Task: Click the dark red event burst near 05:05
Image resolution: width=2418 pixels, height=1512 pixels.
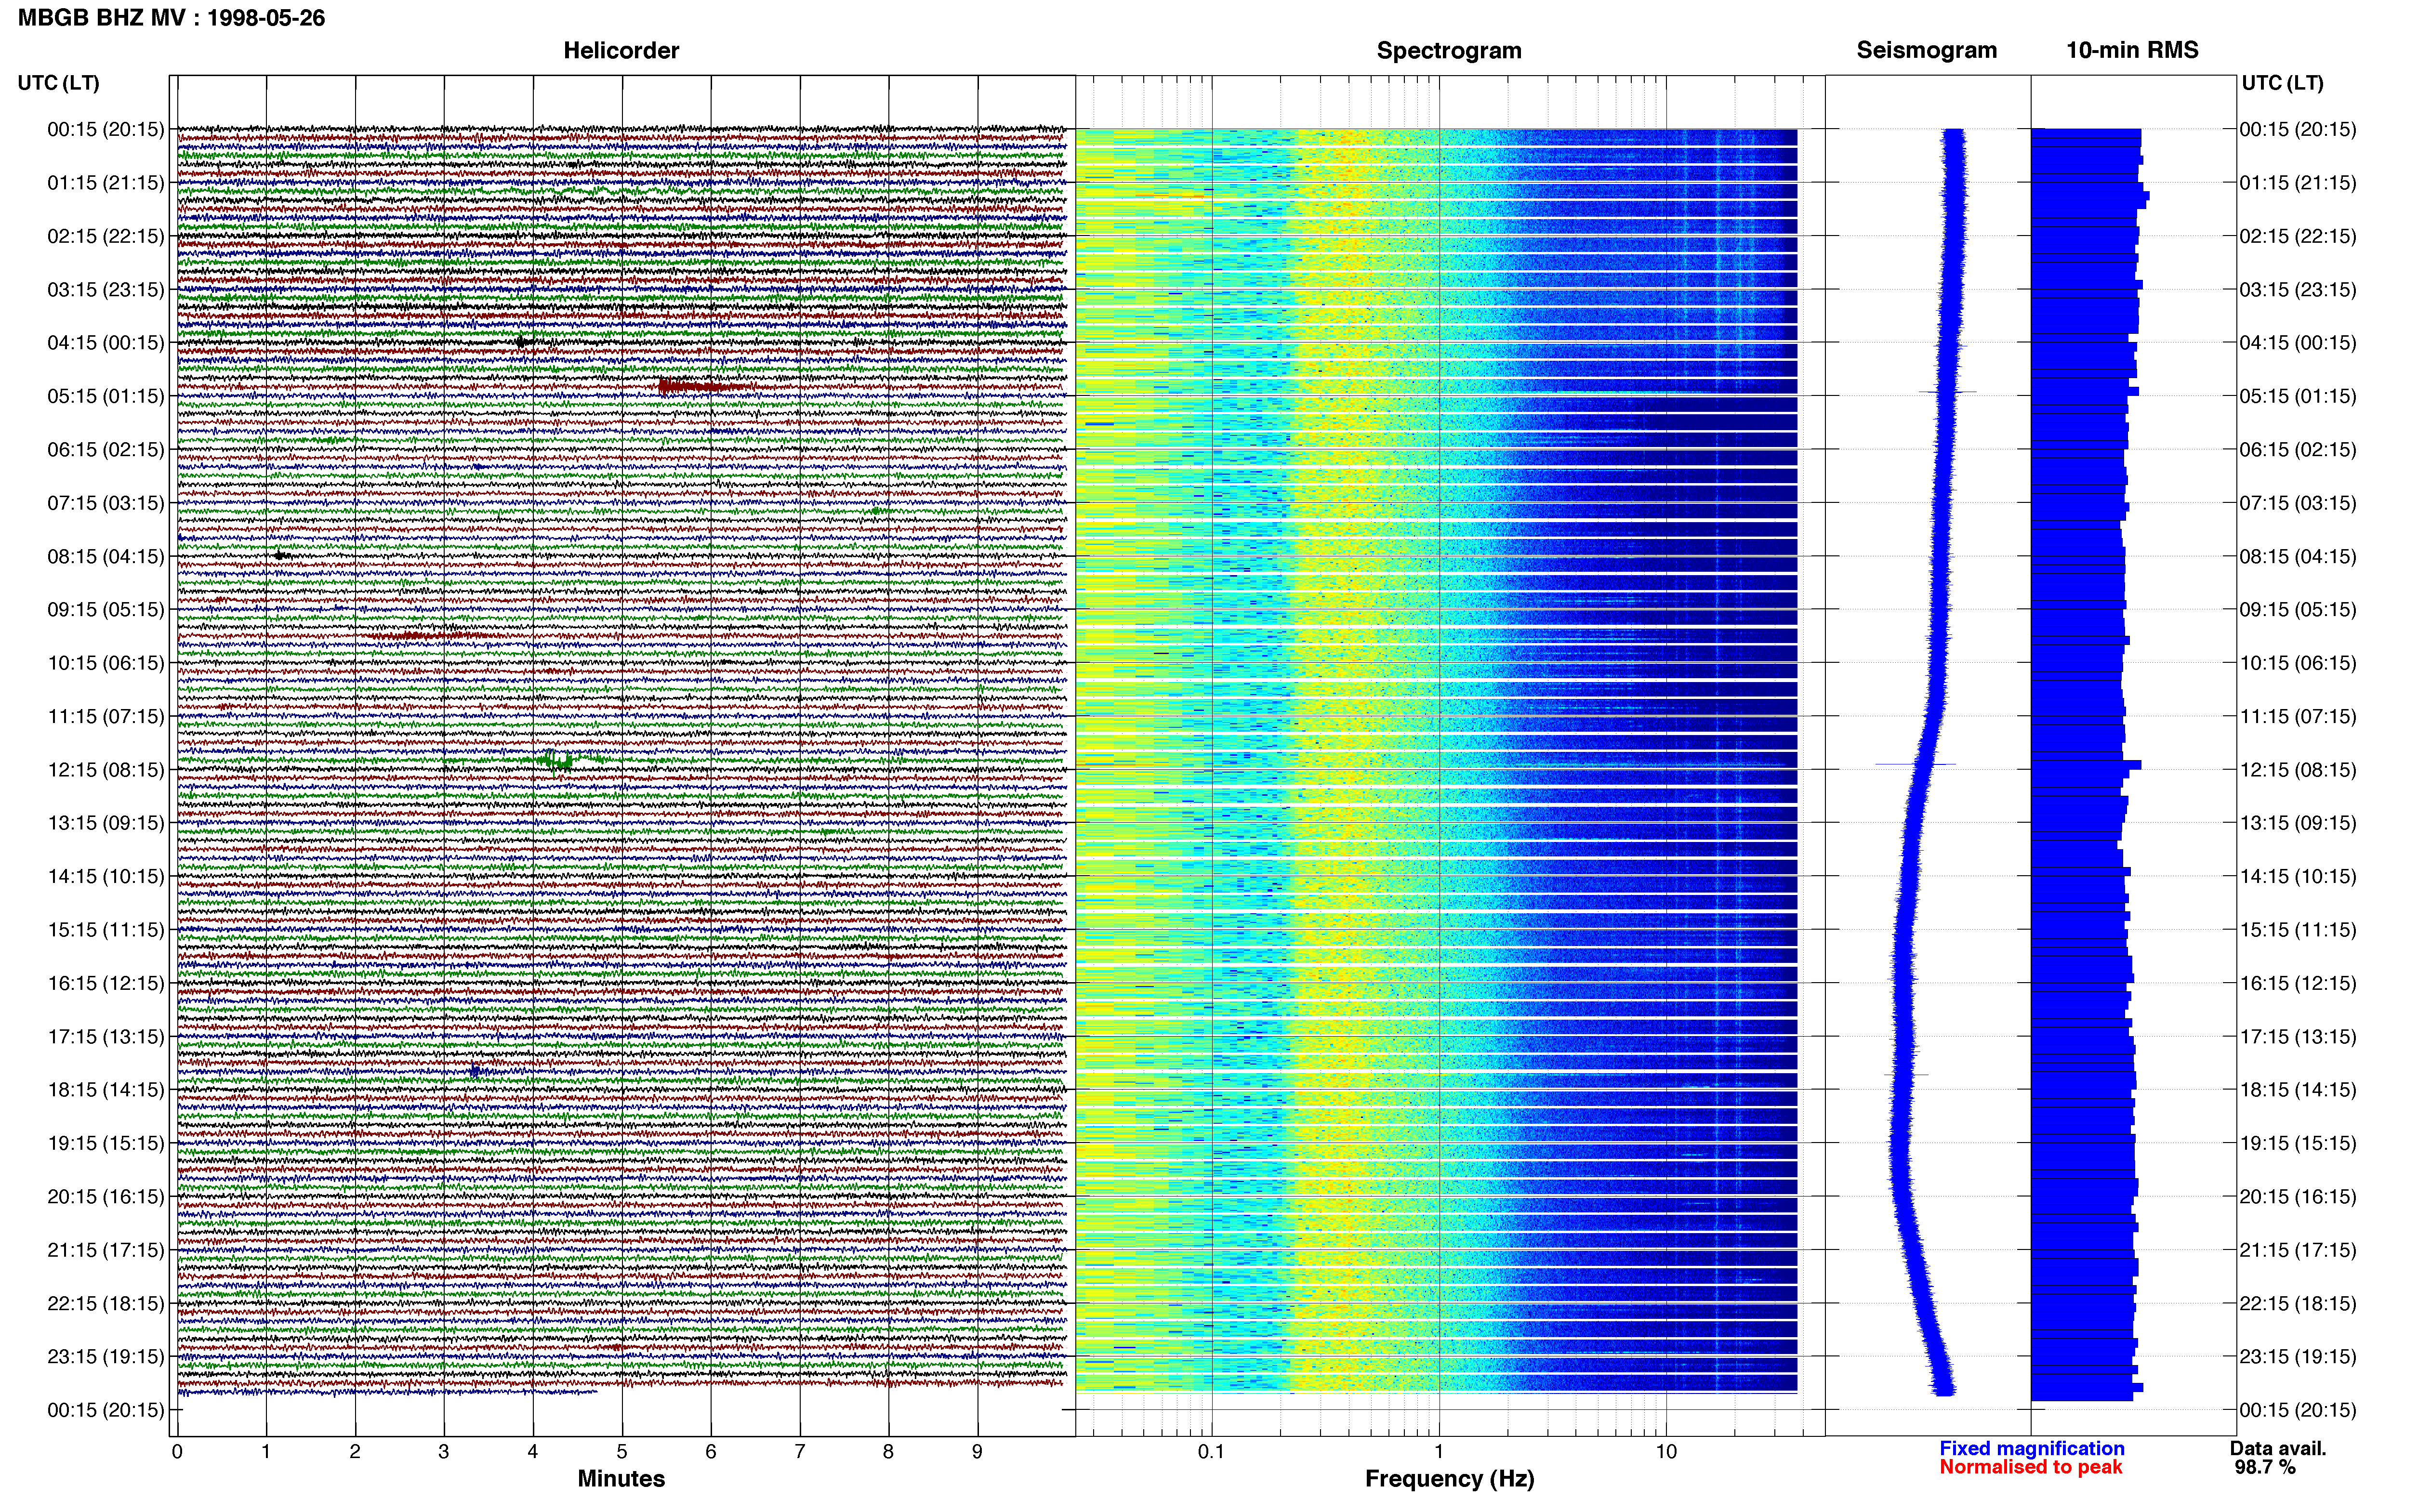Action: [705, 386]
